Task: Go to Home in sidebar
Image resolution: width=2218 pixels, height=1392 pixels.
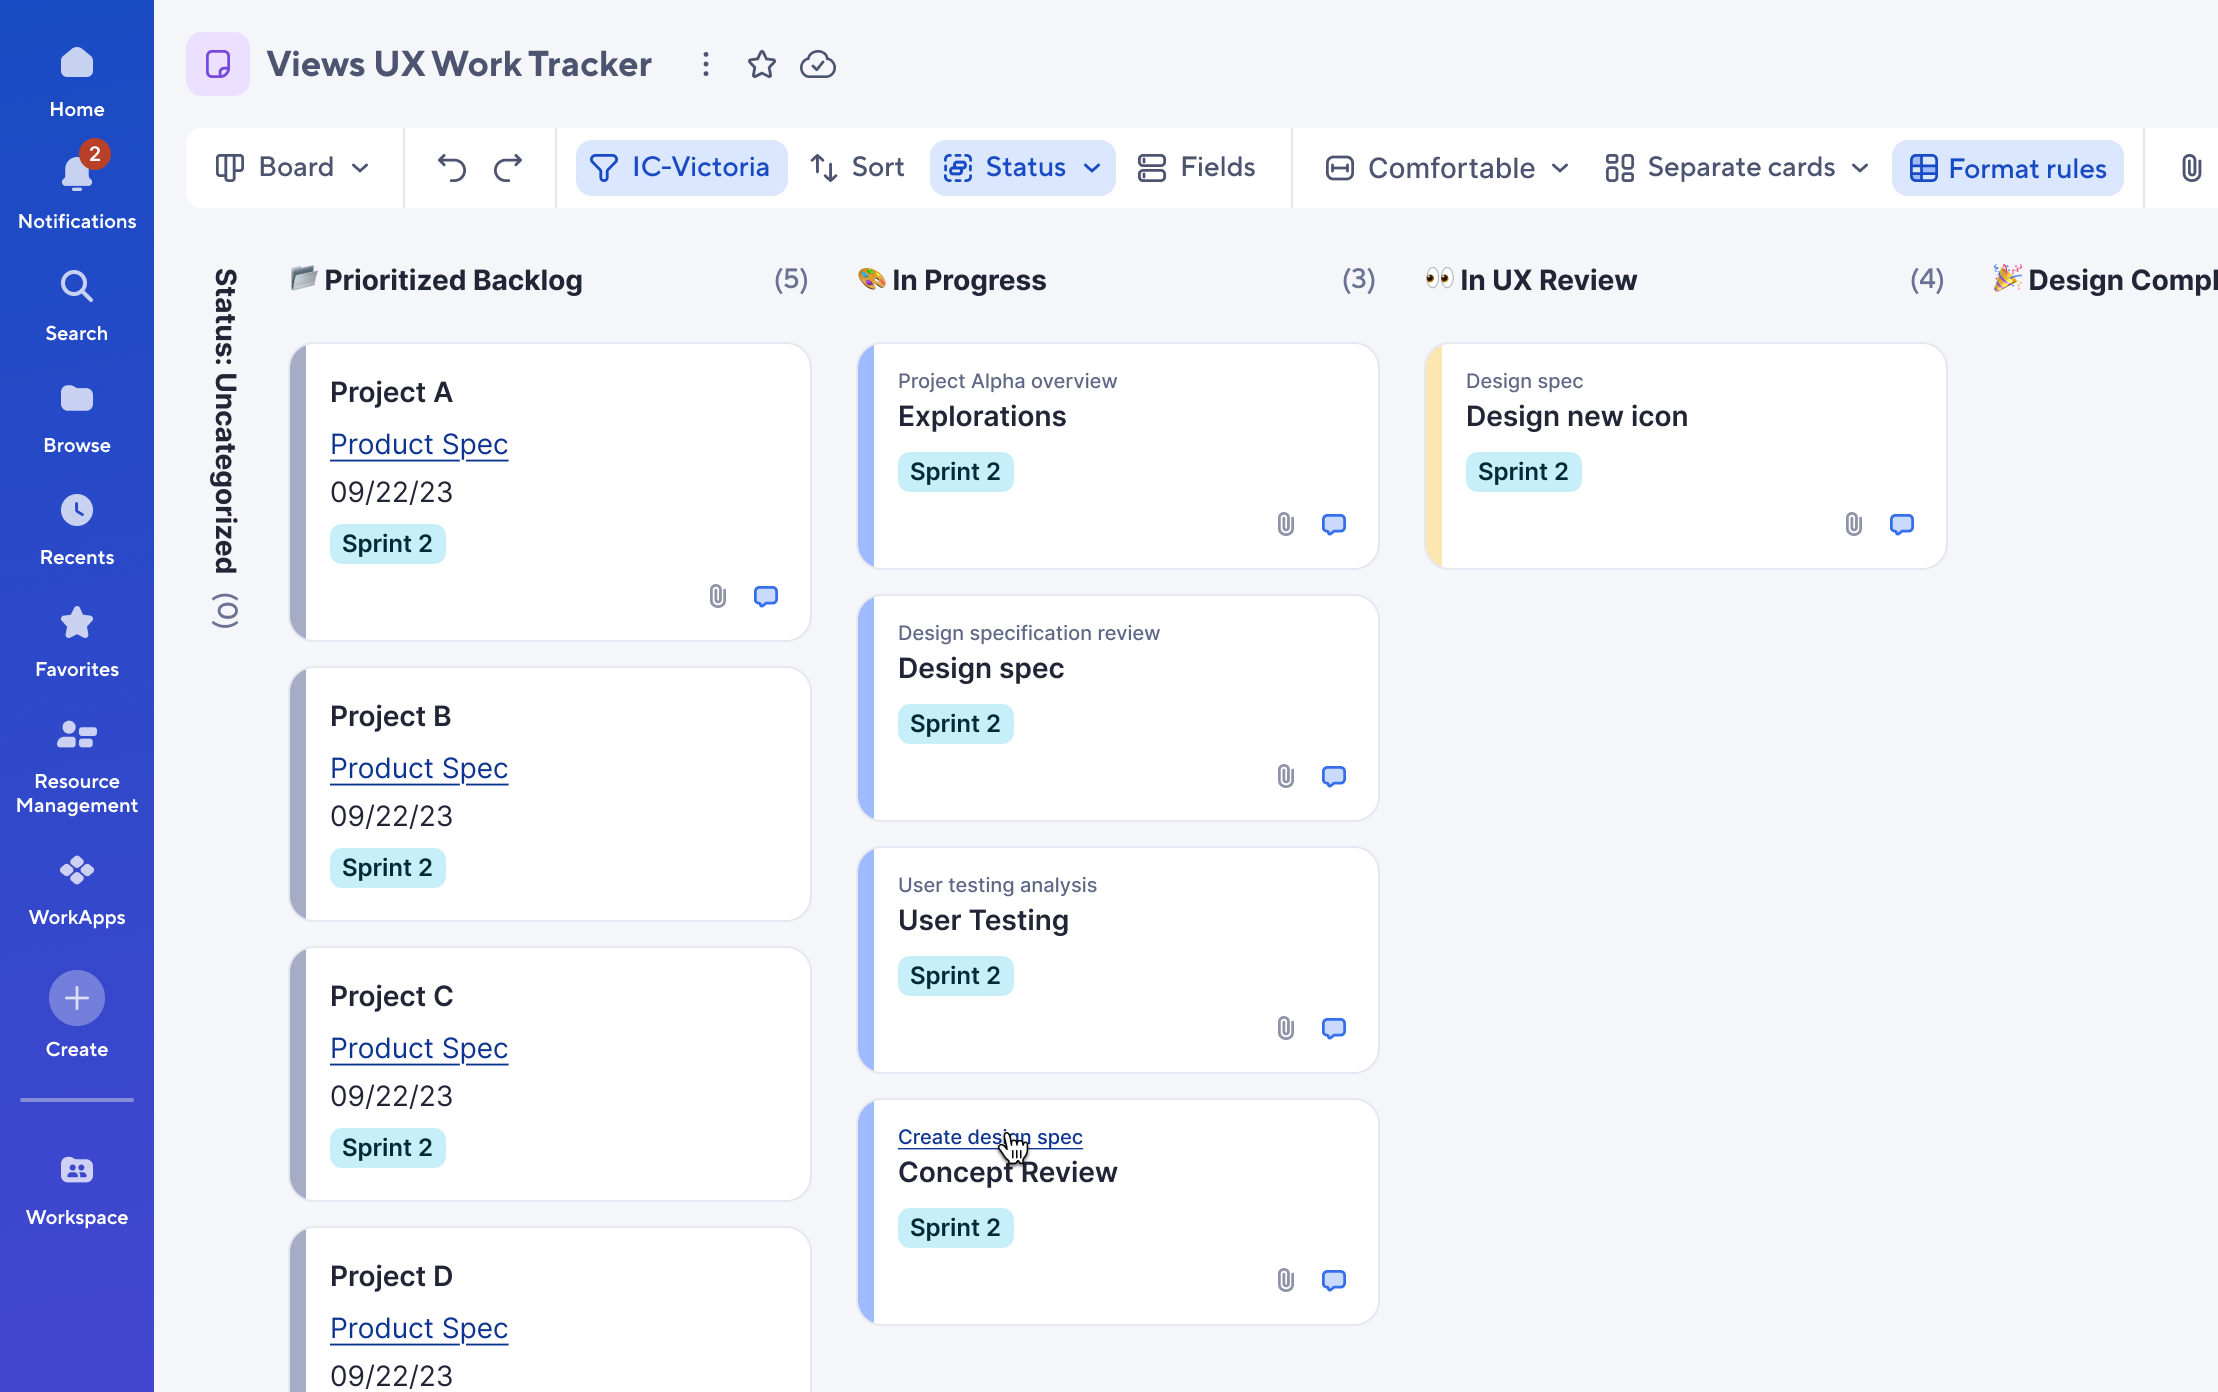Action: pyautogui.click(x=77, y=82)
